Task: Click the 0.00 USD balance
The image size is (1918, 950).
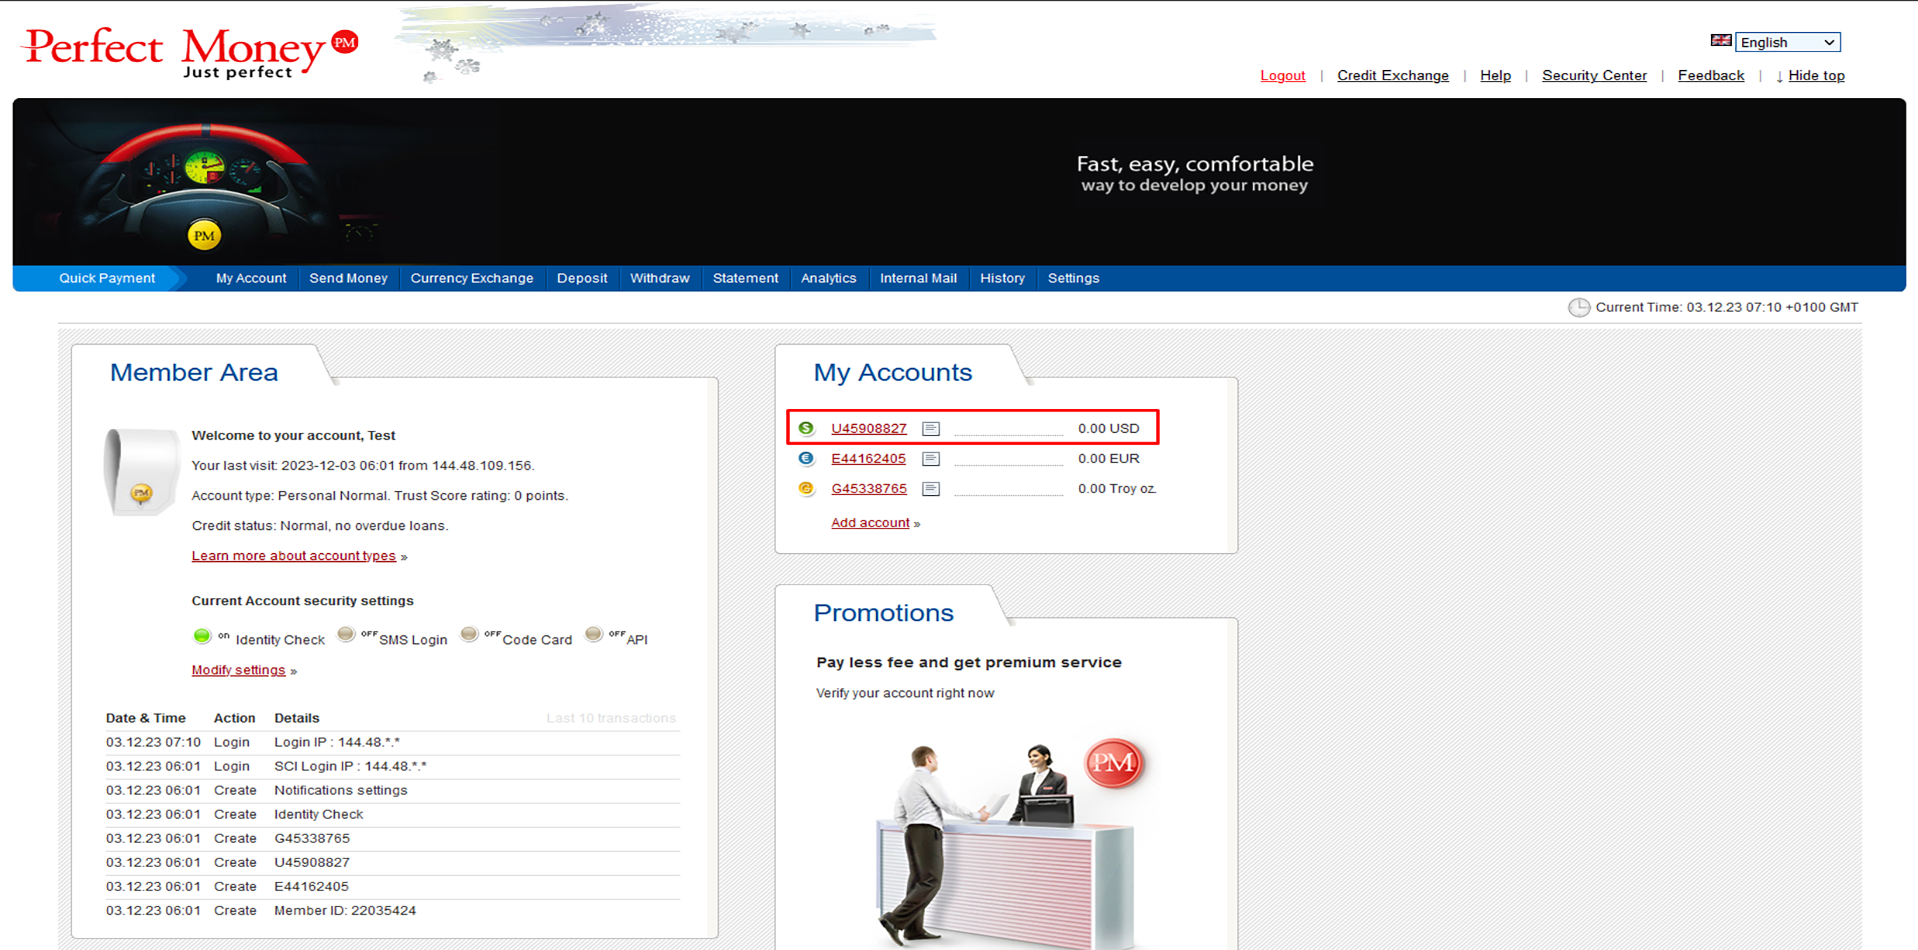Action: click(x=1108, y=428)
